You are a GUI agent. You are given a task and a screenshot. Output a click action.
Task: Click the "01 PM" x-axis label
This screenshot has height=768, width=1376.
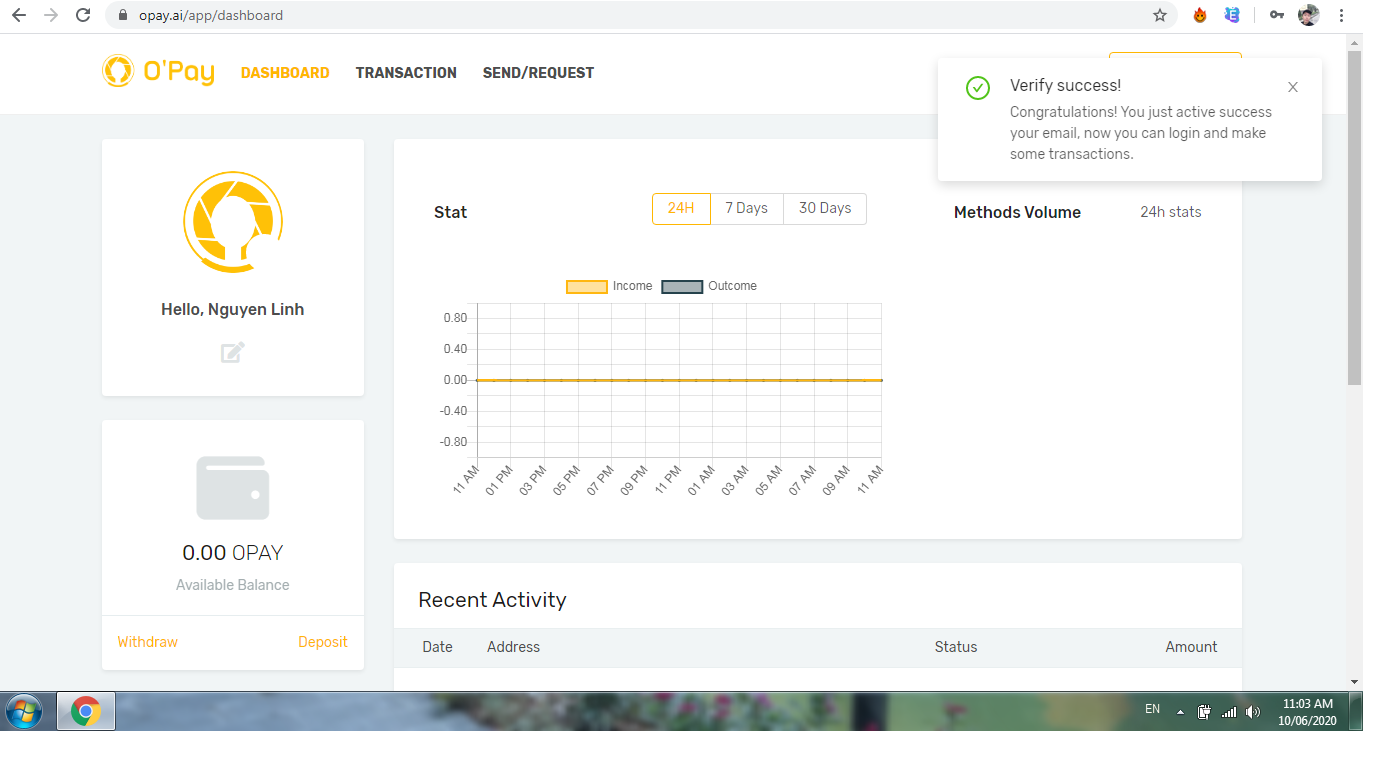click(499, 480)
